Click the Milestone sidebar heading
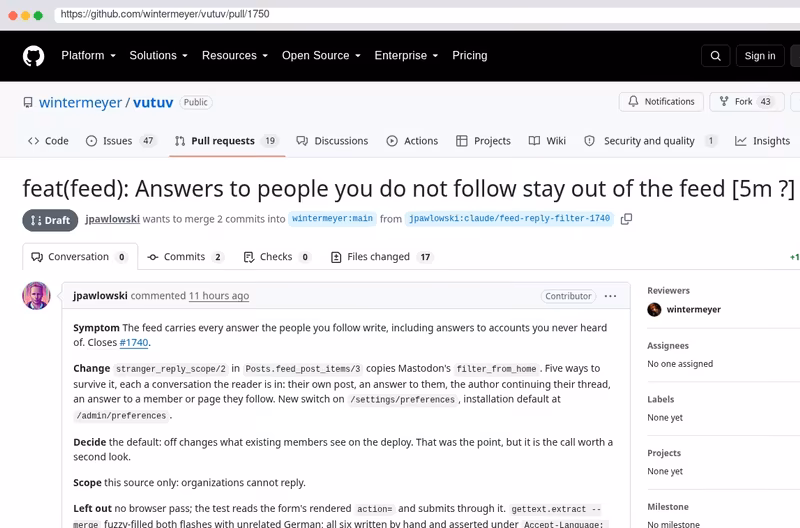 point(668,507)
